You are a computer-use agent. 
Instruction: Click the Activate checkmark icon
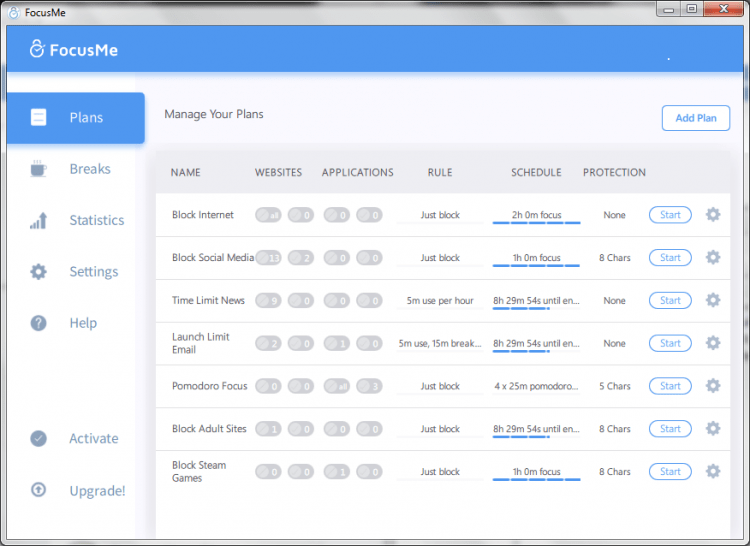pyautogui.click(x=38, y=438)
